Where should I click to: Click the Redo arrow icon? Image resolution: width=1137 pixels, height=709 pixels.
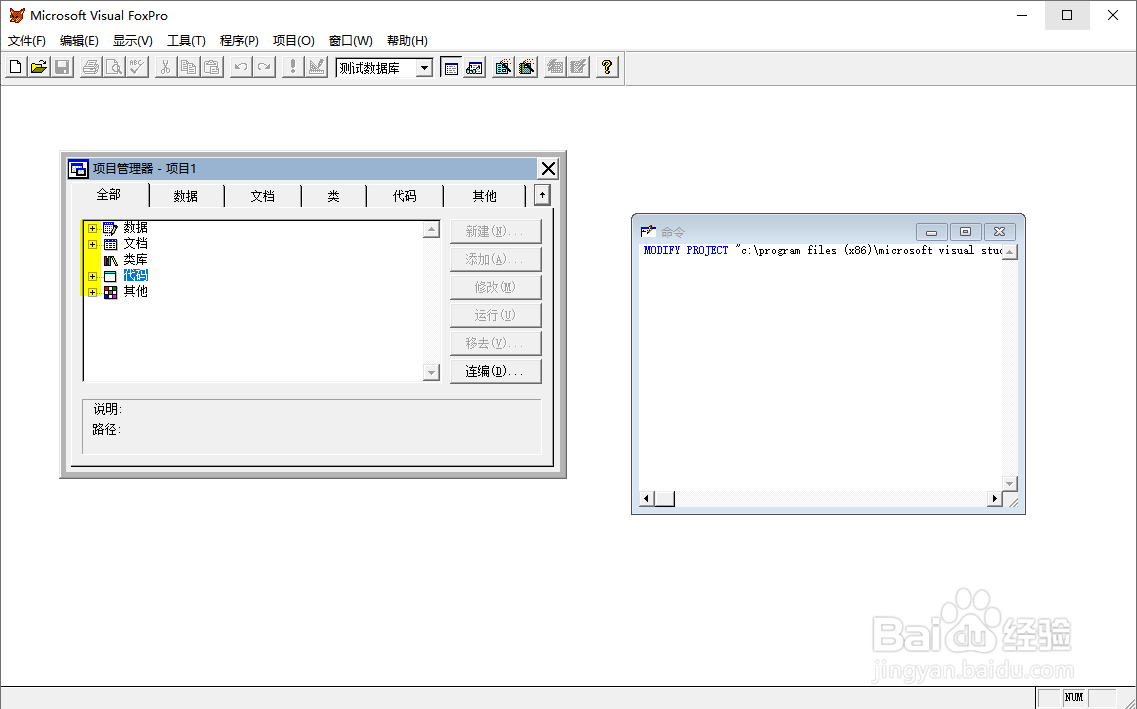point(265,67)
